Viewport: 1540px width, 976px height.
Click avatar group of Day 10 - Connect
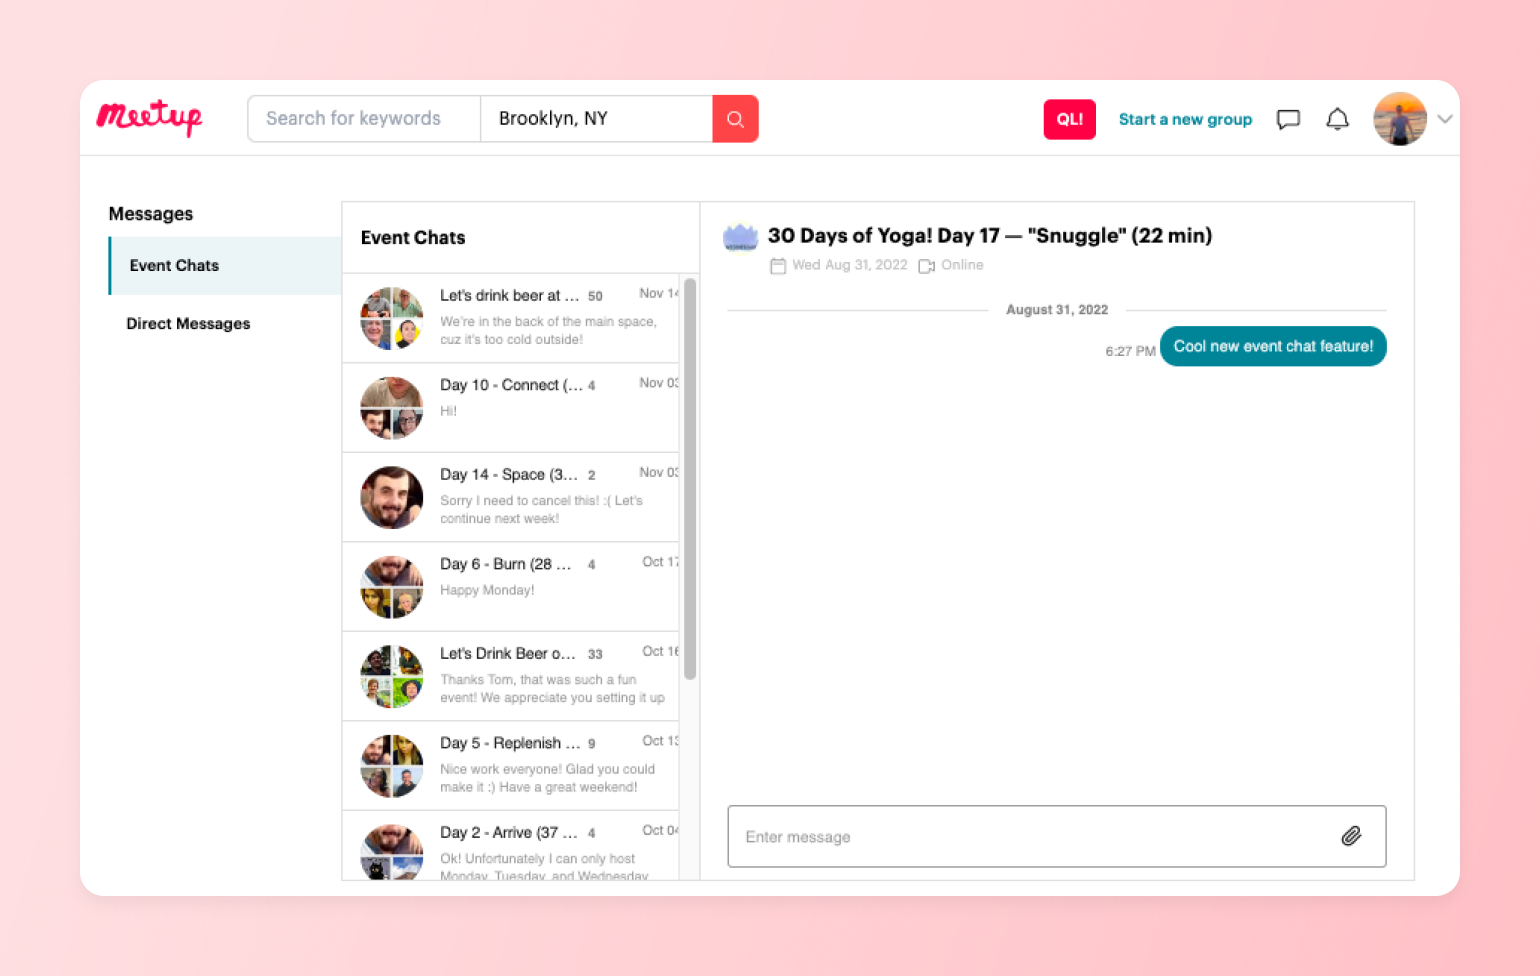392,408
